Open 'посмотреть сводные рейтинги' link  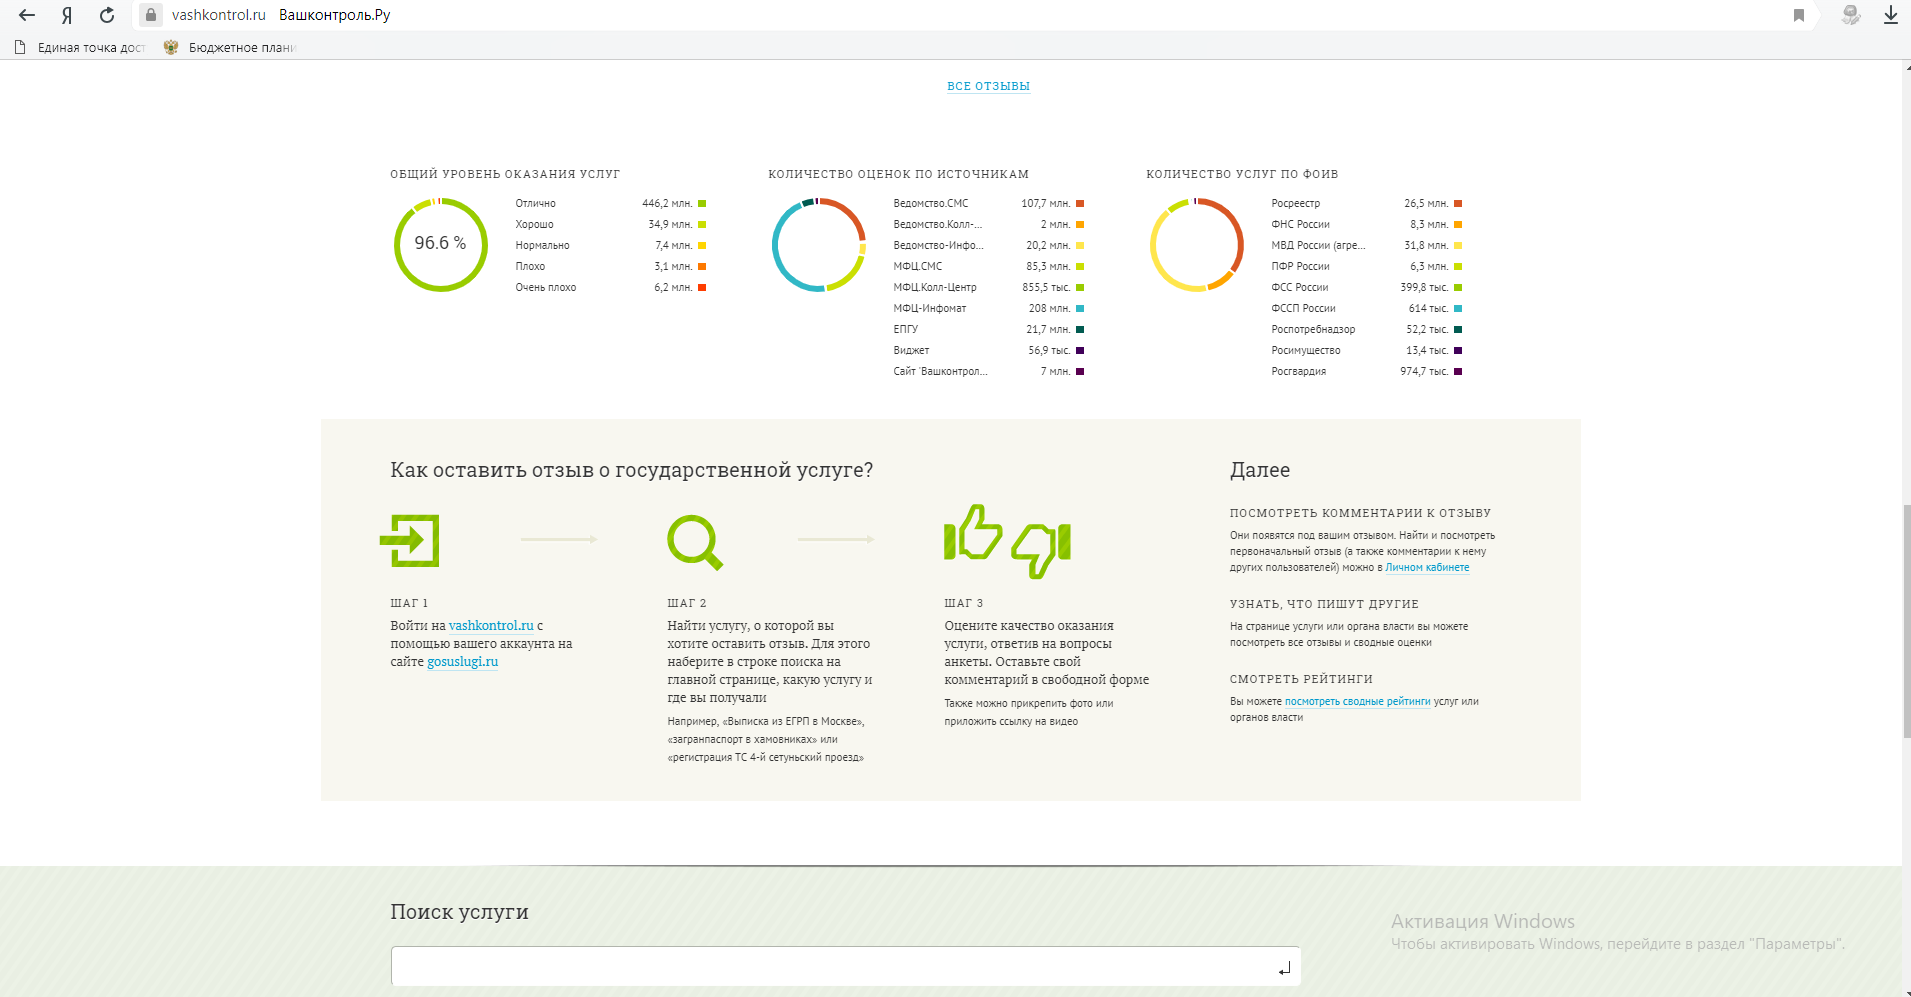click(x=1357, y=702)
